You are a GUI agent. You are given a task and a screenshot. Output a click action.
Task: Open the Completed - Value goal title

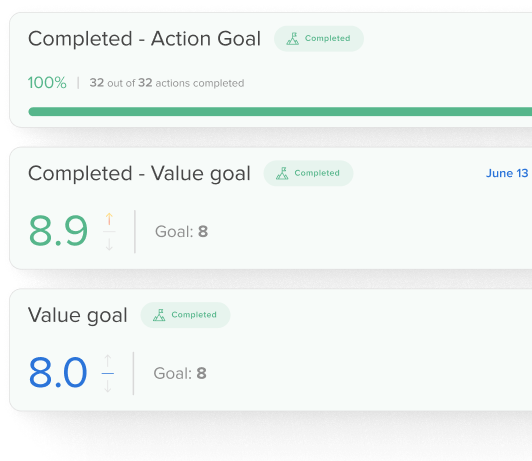[x=139, y=174]
